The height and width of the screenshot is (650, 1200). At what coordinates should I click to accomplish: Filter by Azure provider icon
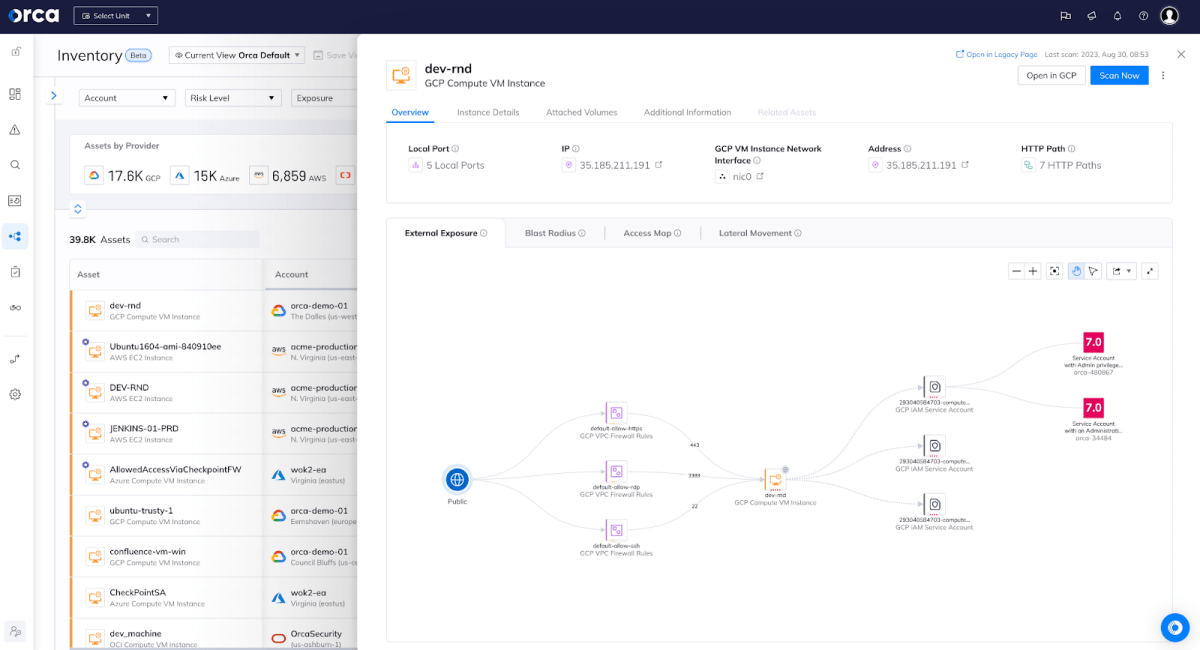coord(180,176)
